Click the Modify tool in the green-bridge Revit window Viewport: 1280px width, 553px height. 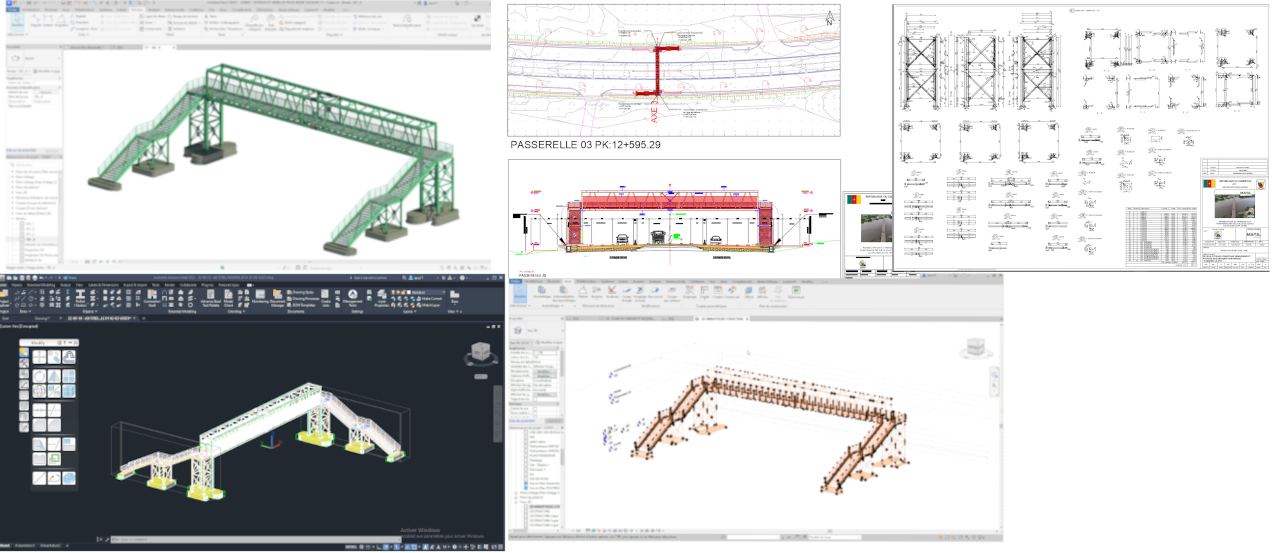pos(17,20)
